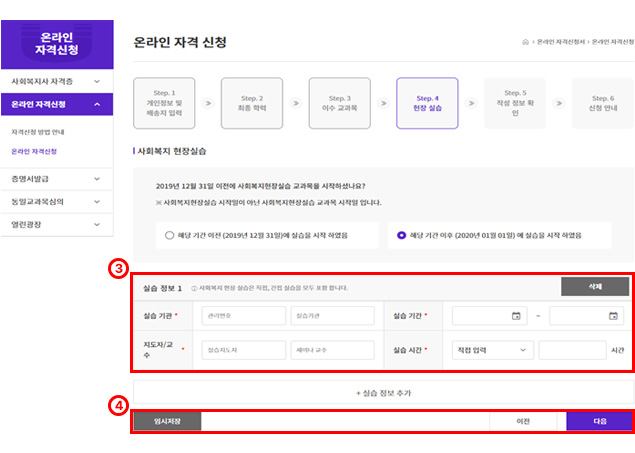The width and height of the screenshot is (635, 453).
Task: Click the 이전 button
Action: point(523,421)
